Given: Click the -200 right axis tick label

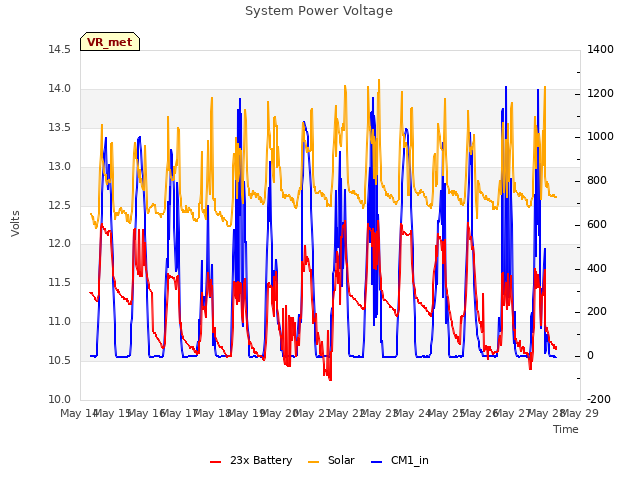Looking at the screenshot, I should point(598,399).
